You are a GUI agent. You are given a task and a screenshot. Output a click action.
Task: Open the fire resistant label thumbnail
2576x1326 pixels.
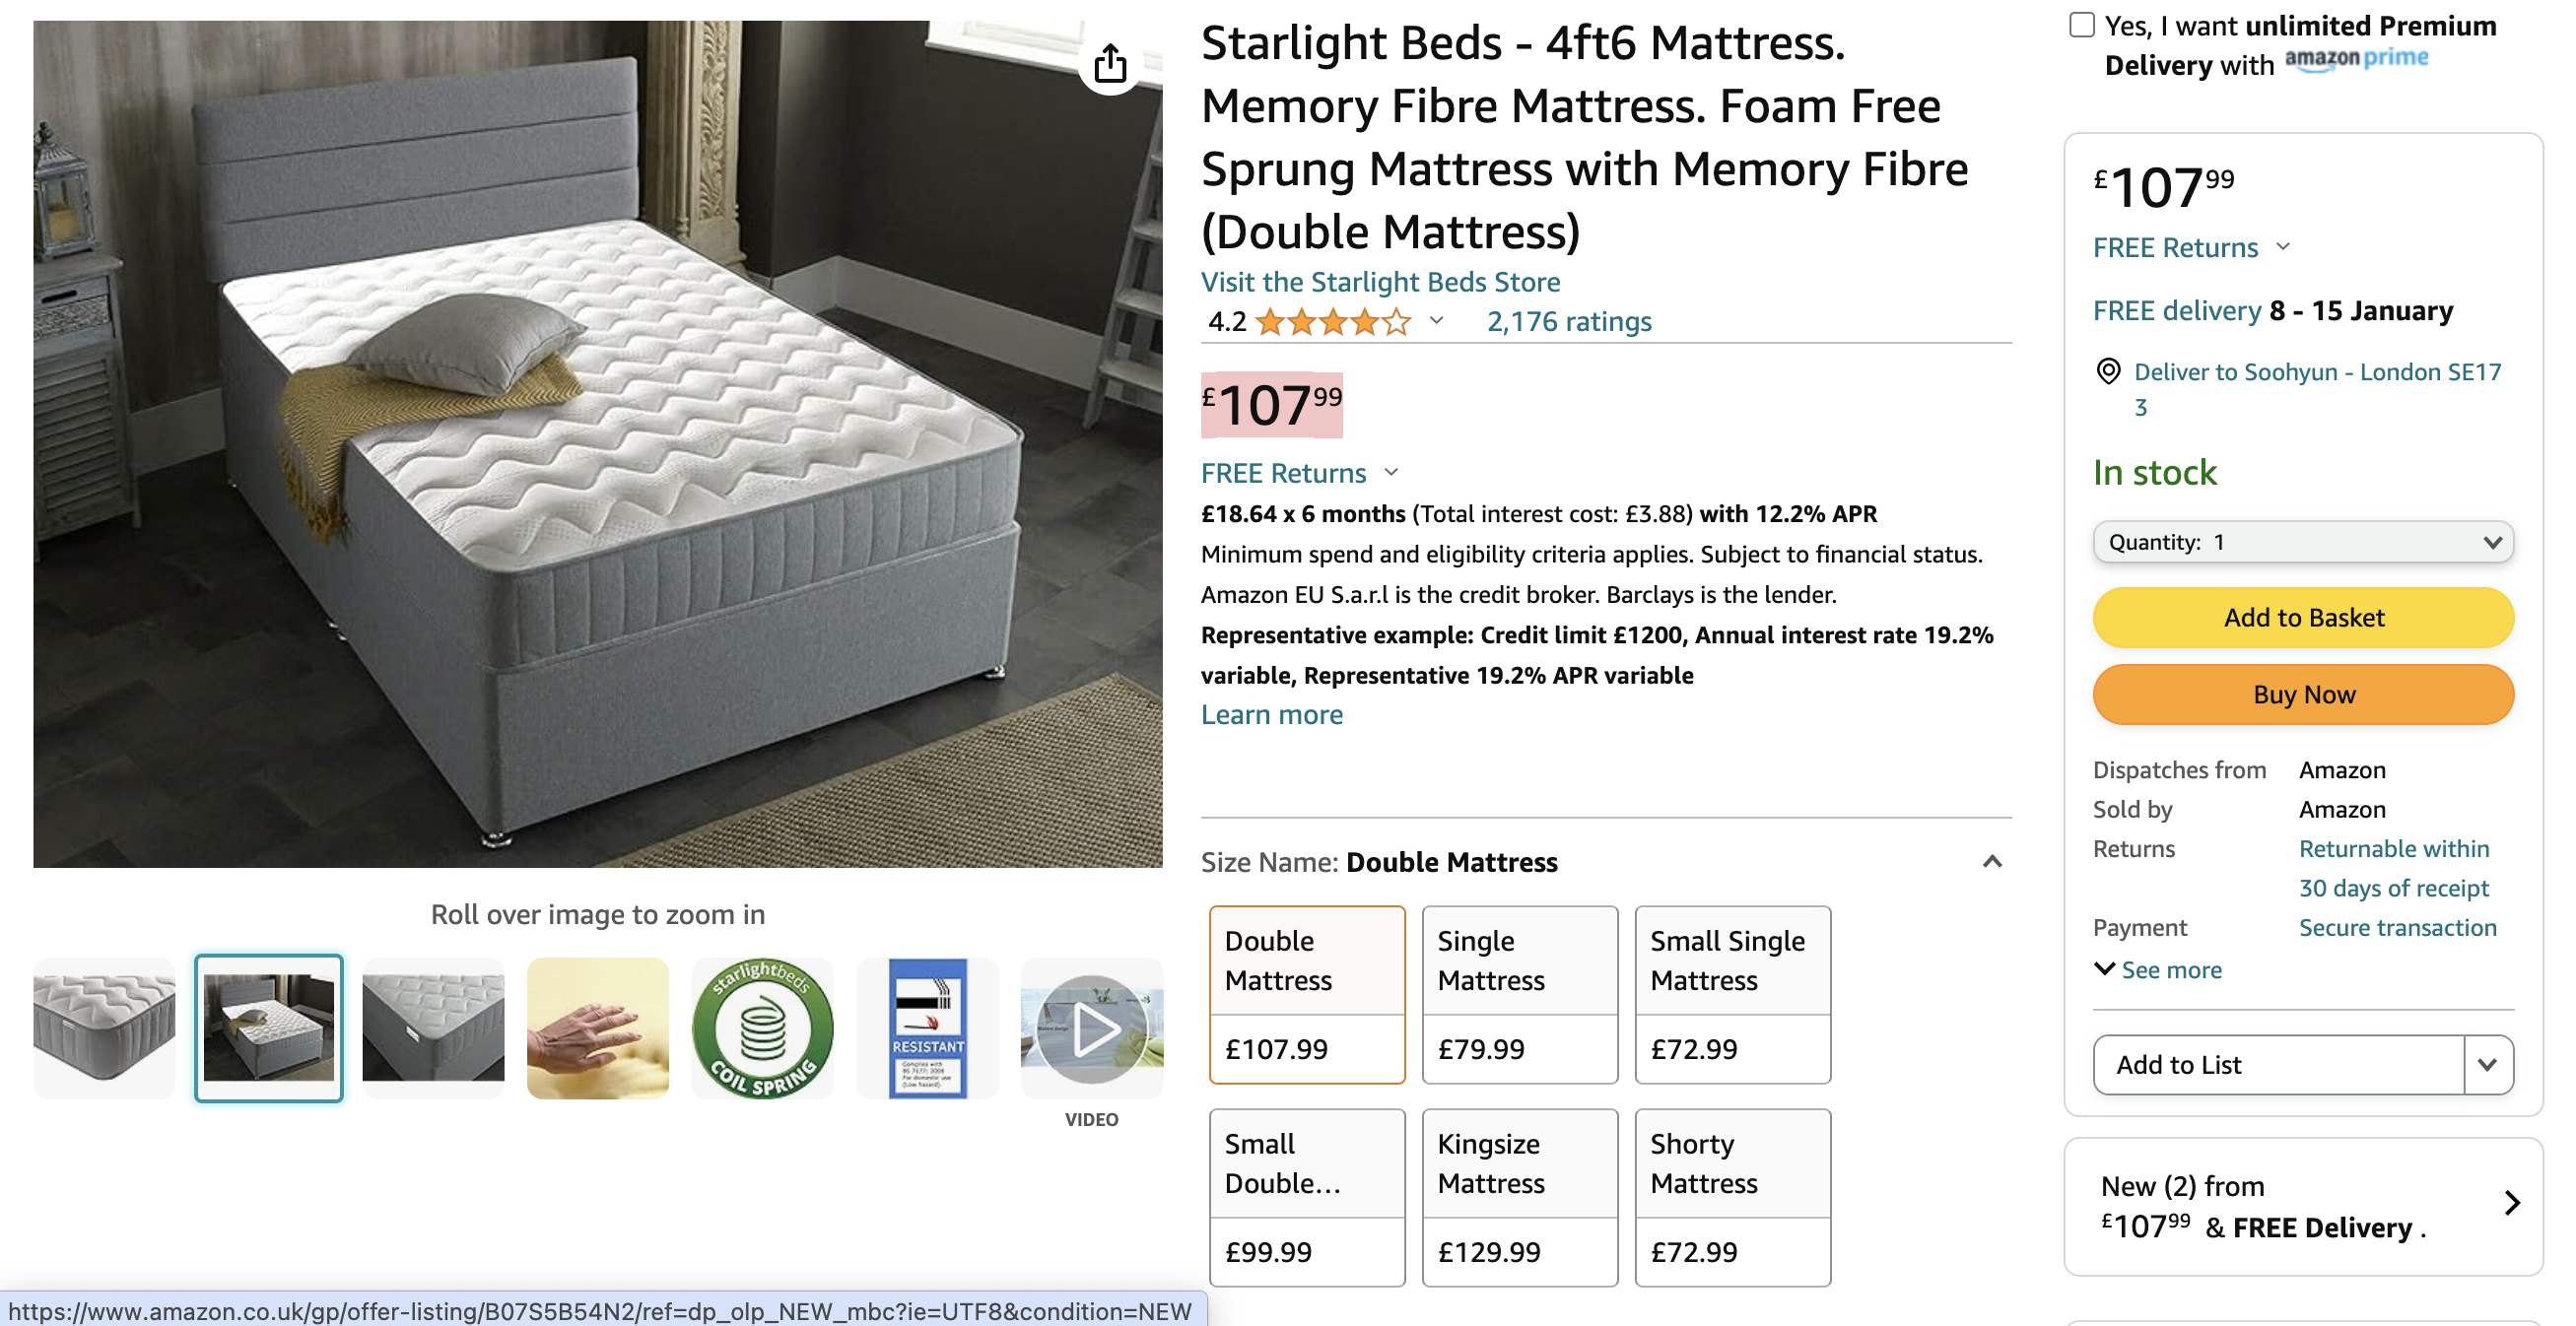coord(927,1029)
